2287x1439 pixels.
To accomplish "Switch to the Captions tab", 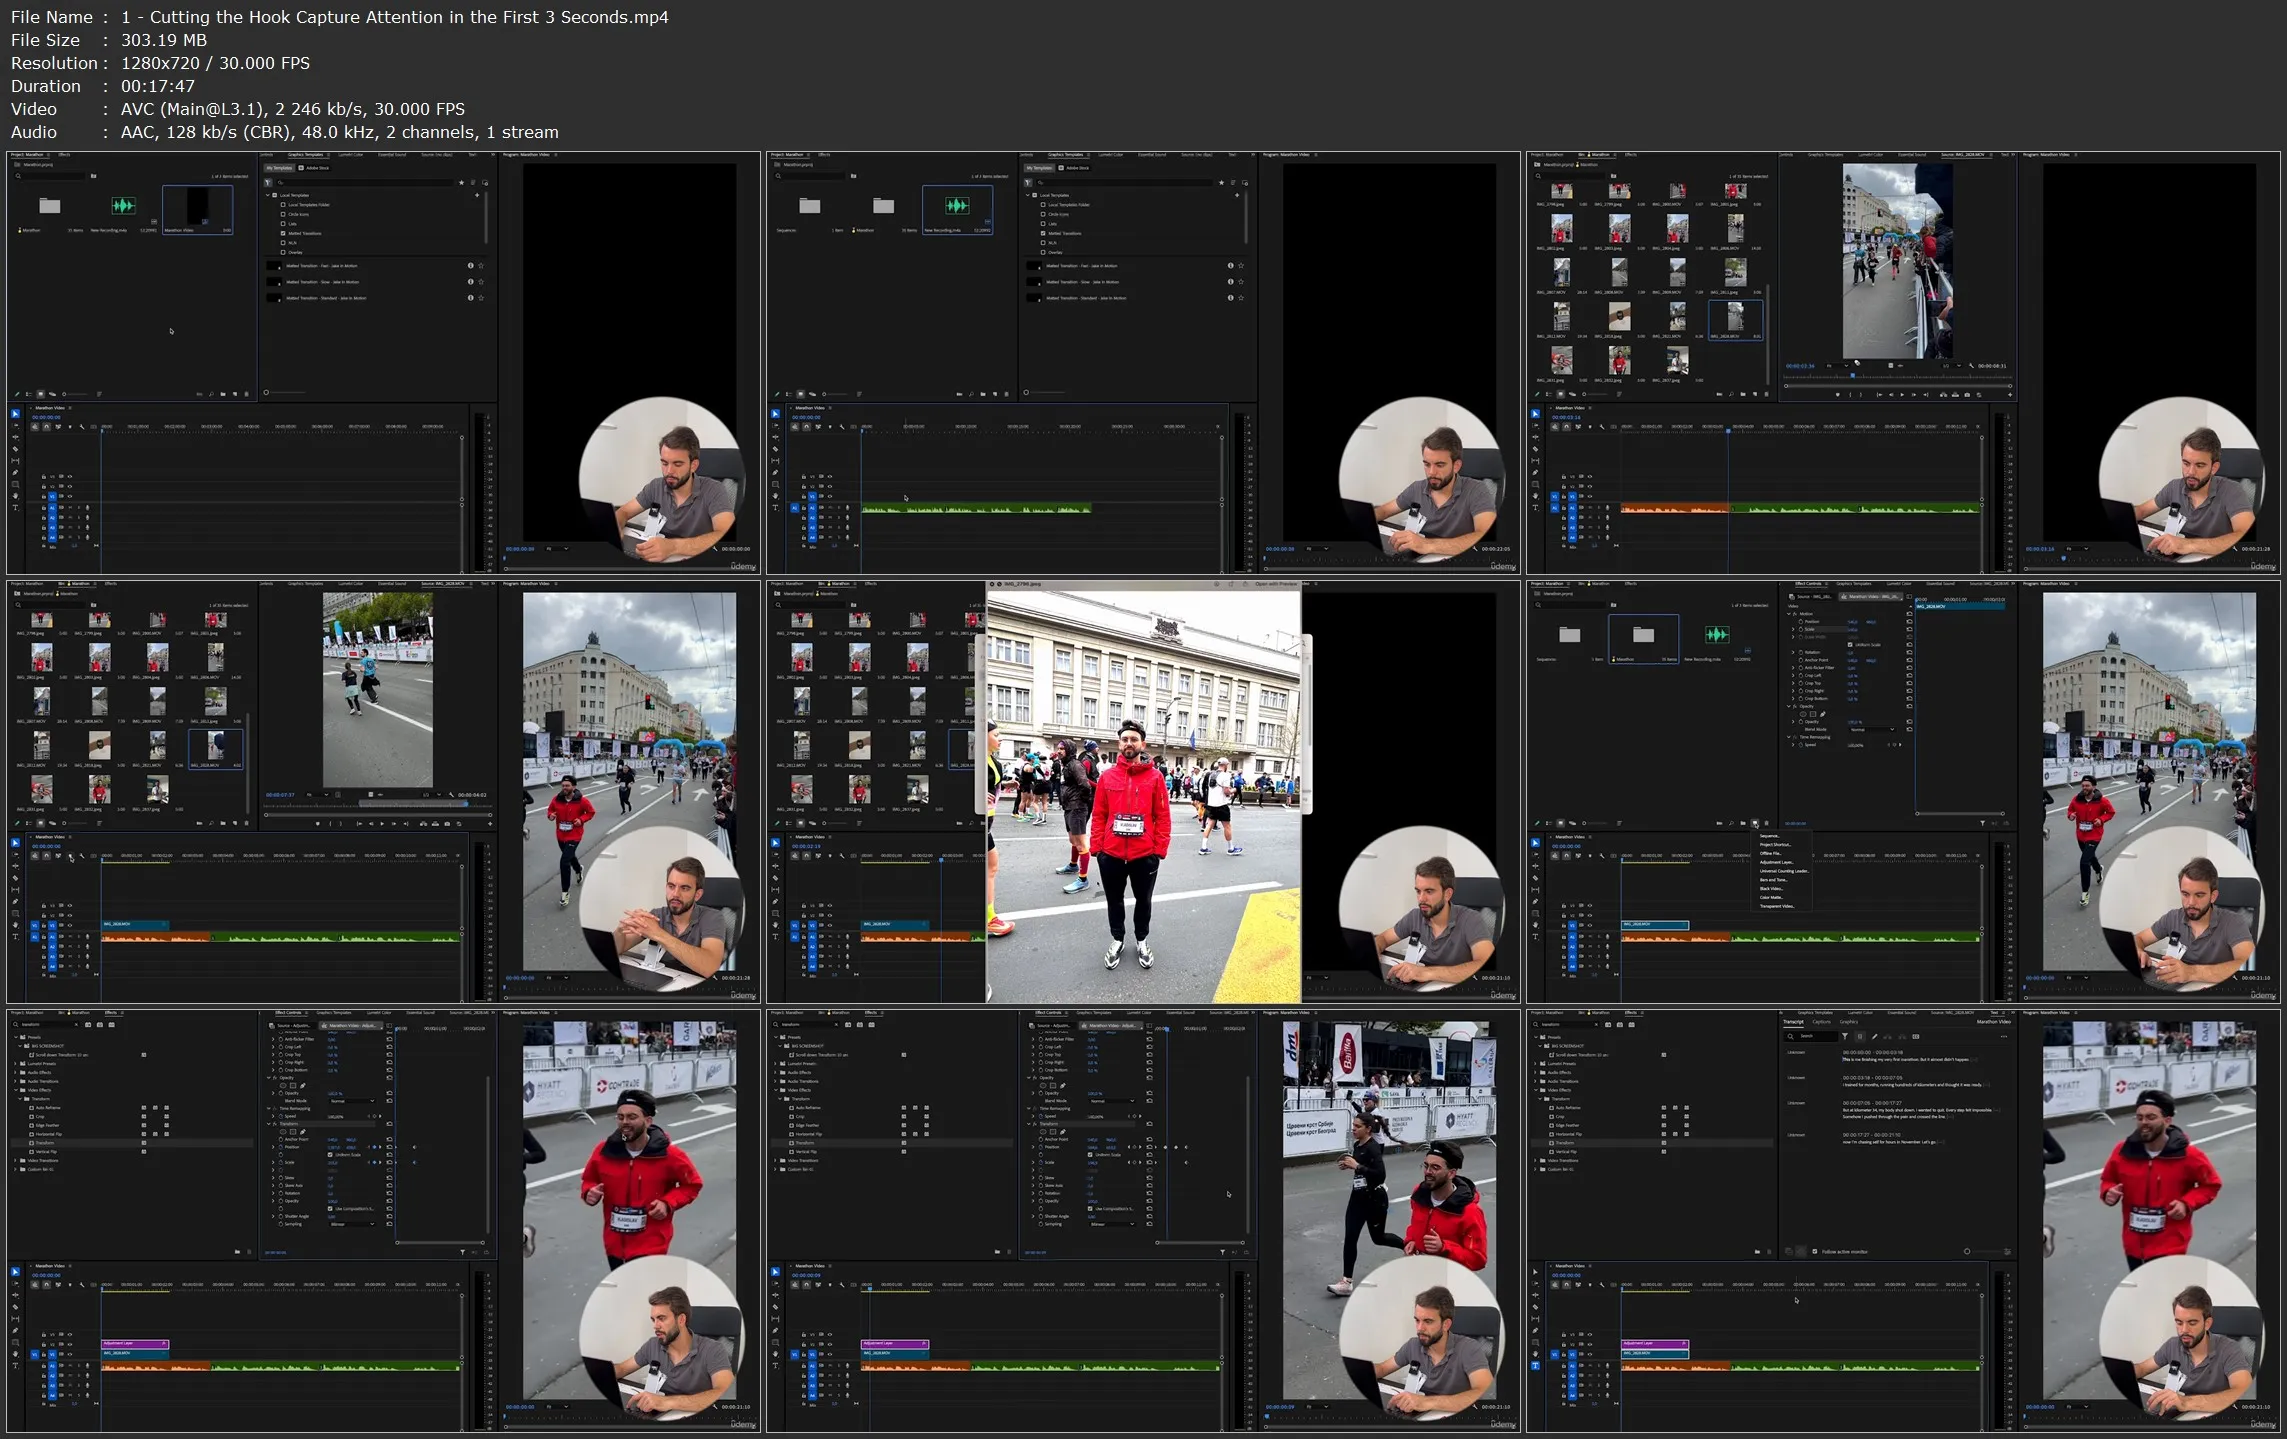I will [x=1822, y=1022].
